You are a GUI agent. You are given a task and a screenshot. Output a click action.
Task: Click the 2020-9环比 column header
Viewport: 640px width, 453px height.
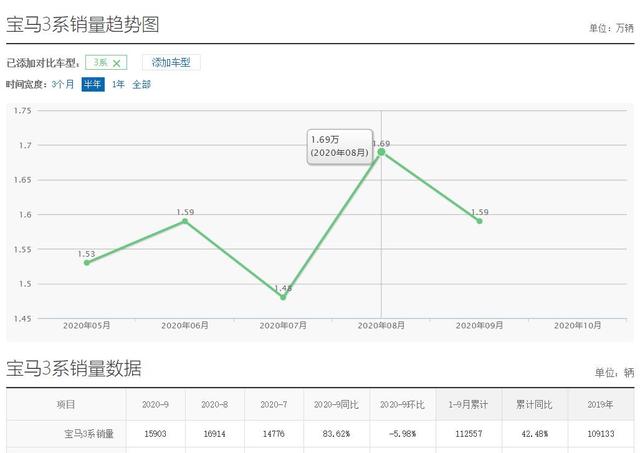click(x=402, y=404)
